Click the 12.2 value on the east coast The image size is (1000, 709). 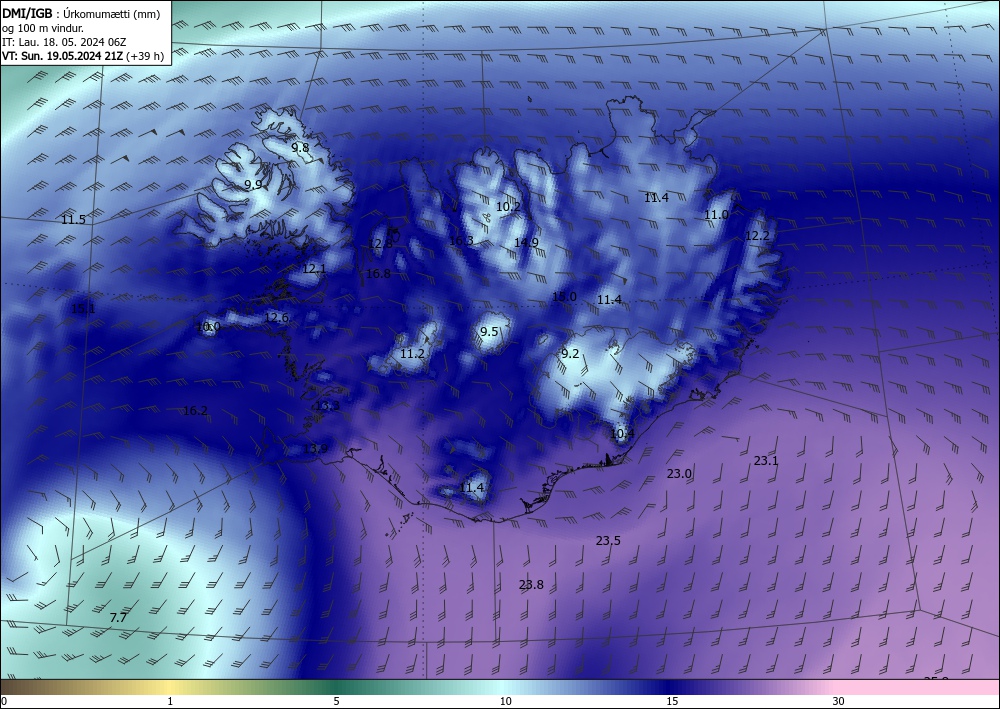click(757, 235)
